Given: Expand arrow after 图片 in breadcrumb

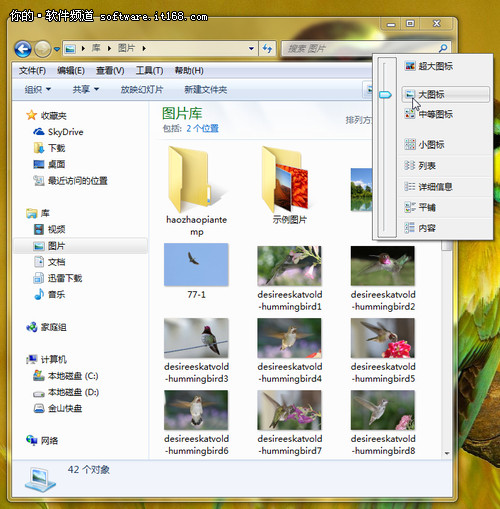Looking at the screenshot, I should (x=144, y=49).
